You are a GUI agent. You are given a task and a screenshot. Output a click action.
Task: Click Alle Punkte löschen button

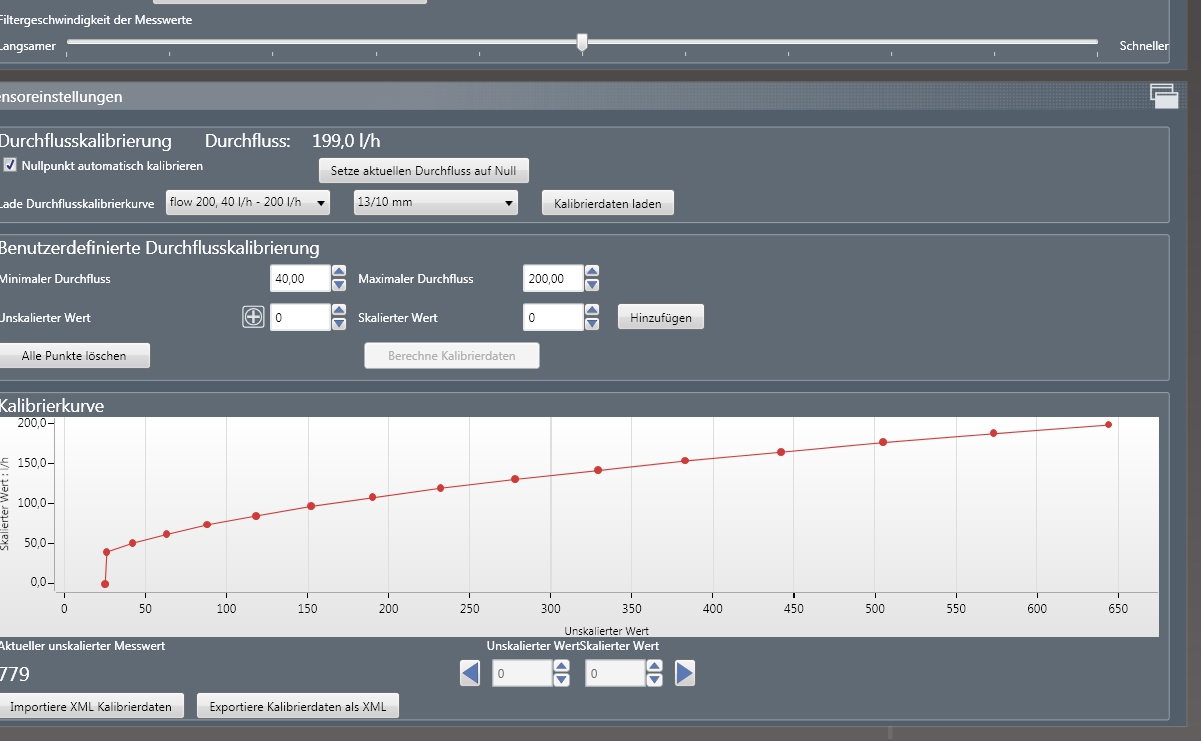pyautogui.click(x=74, y=355)
